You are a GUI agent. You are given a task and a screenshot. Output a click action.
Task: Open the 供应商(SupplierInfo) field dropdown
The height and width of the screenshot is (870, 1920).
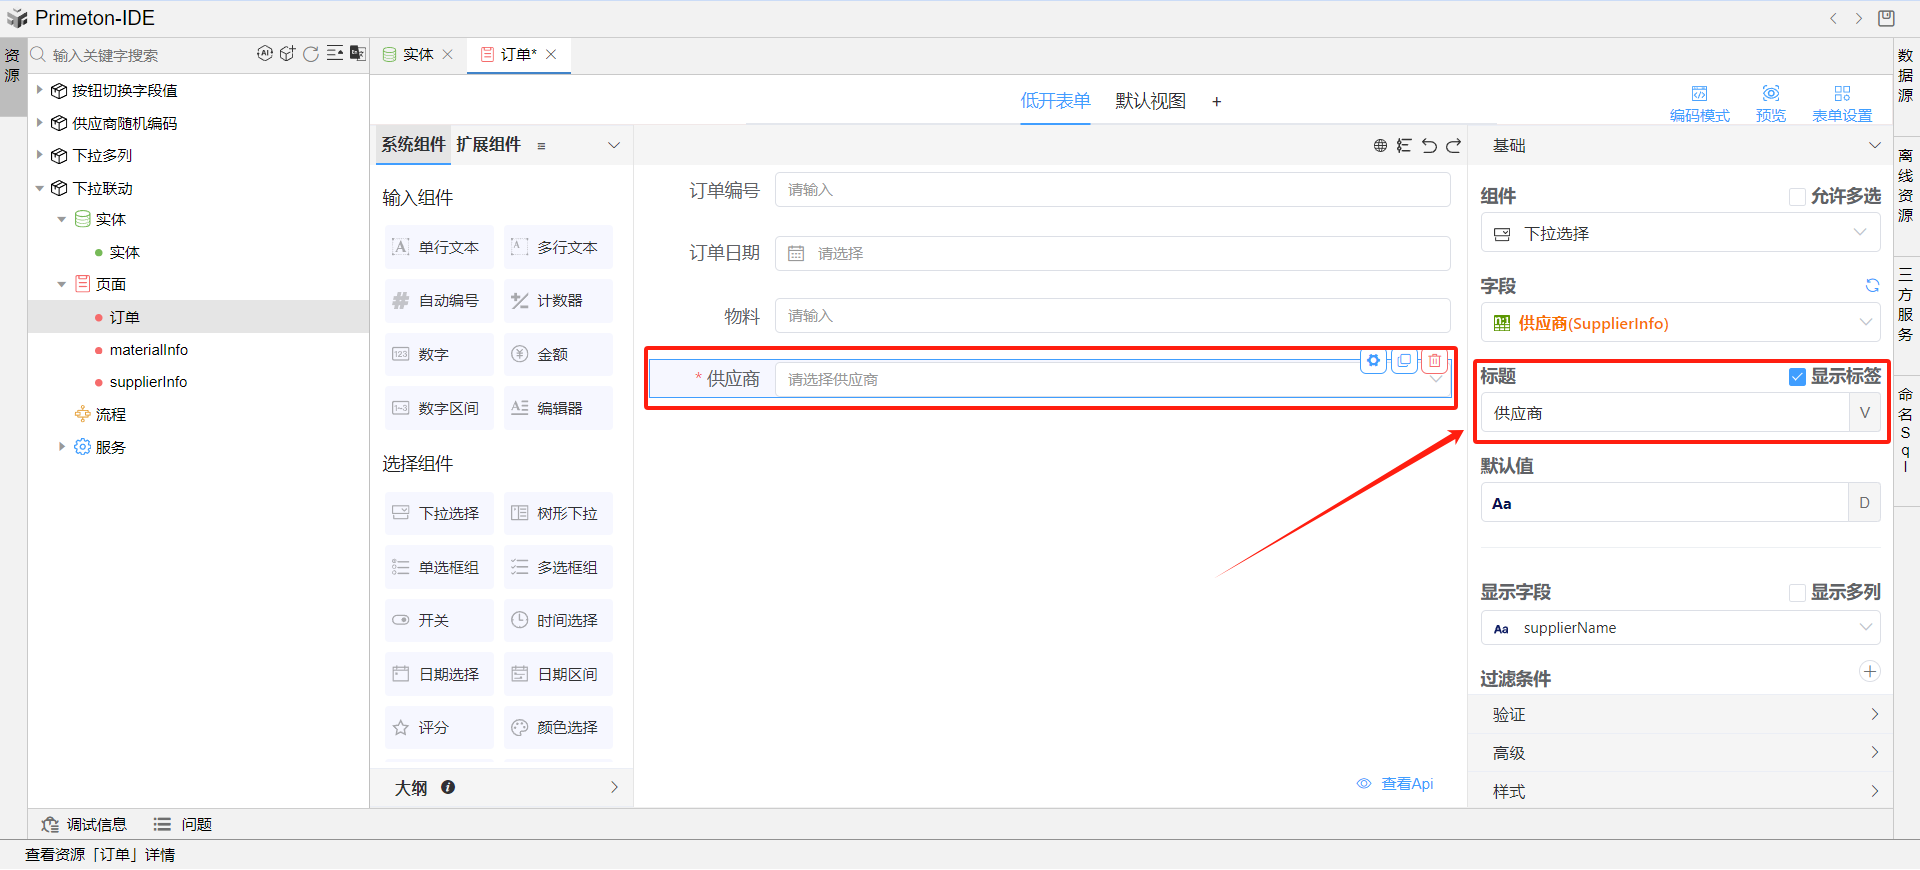tap(1680, 323)
